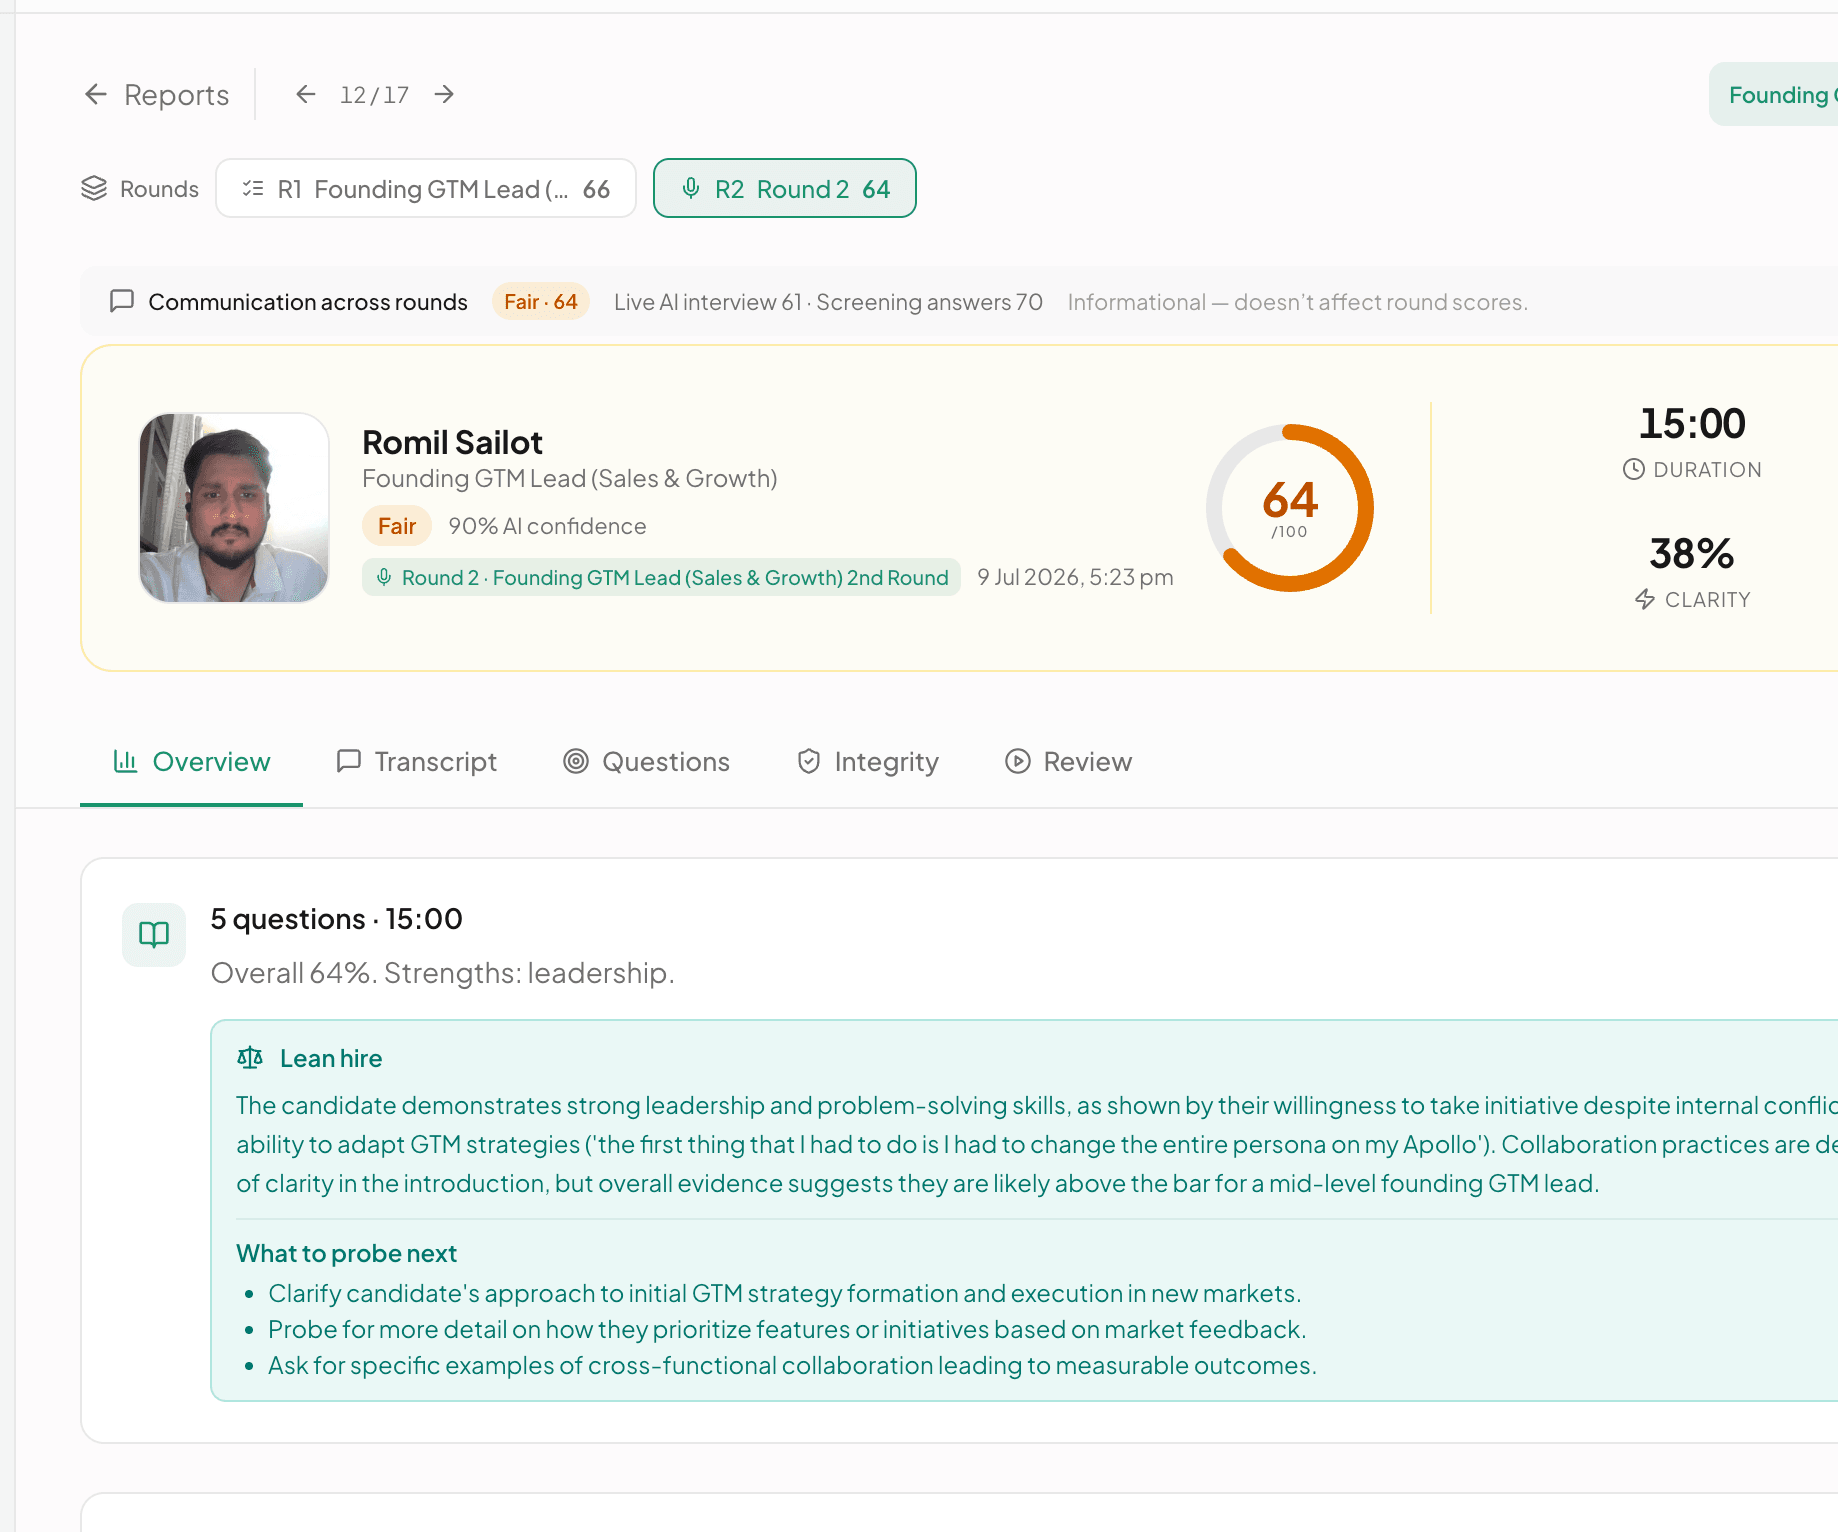Go back to Reports
Viewport: 1838px width, 1532px height.
point(157,95)
